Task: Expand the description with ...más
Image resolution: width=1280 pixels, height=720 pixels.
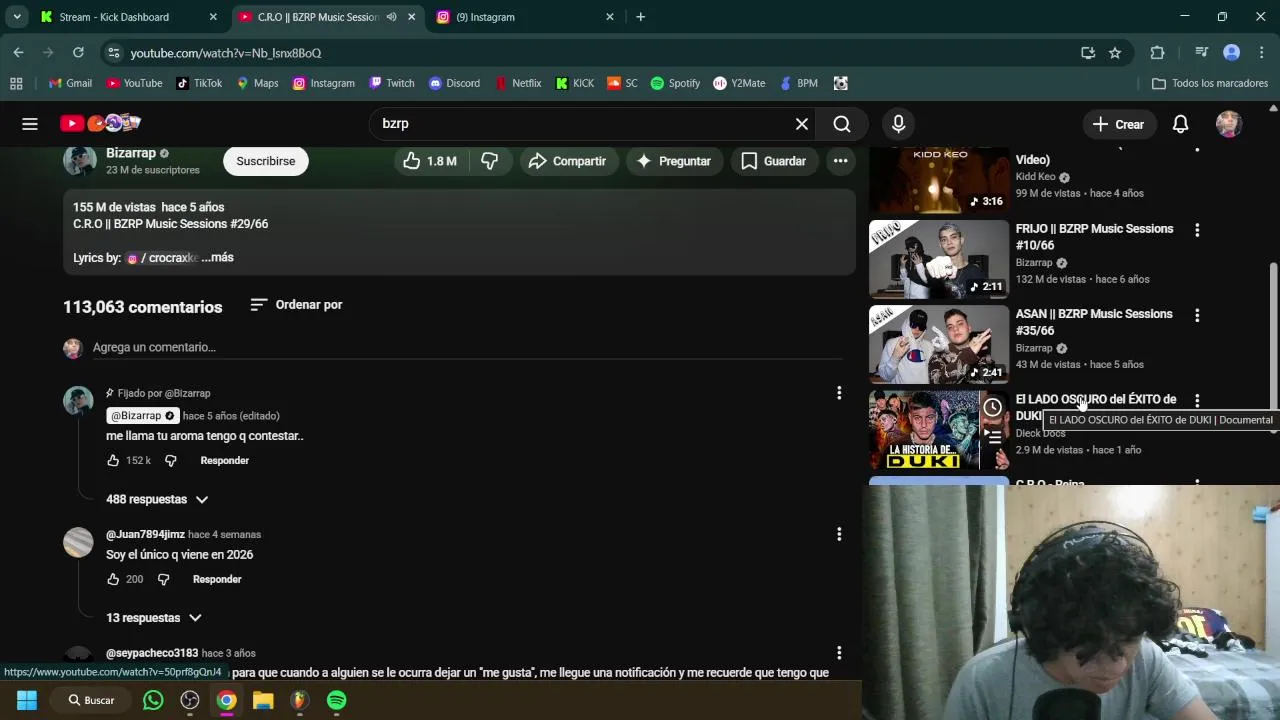Action: point(217,257)
